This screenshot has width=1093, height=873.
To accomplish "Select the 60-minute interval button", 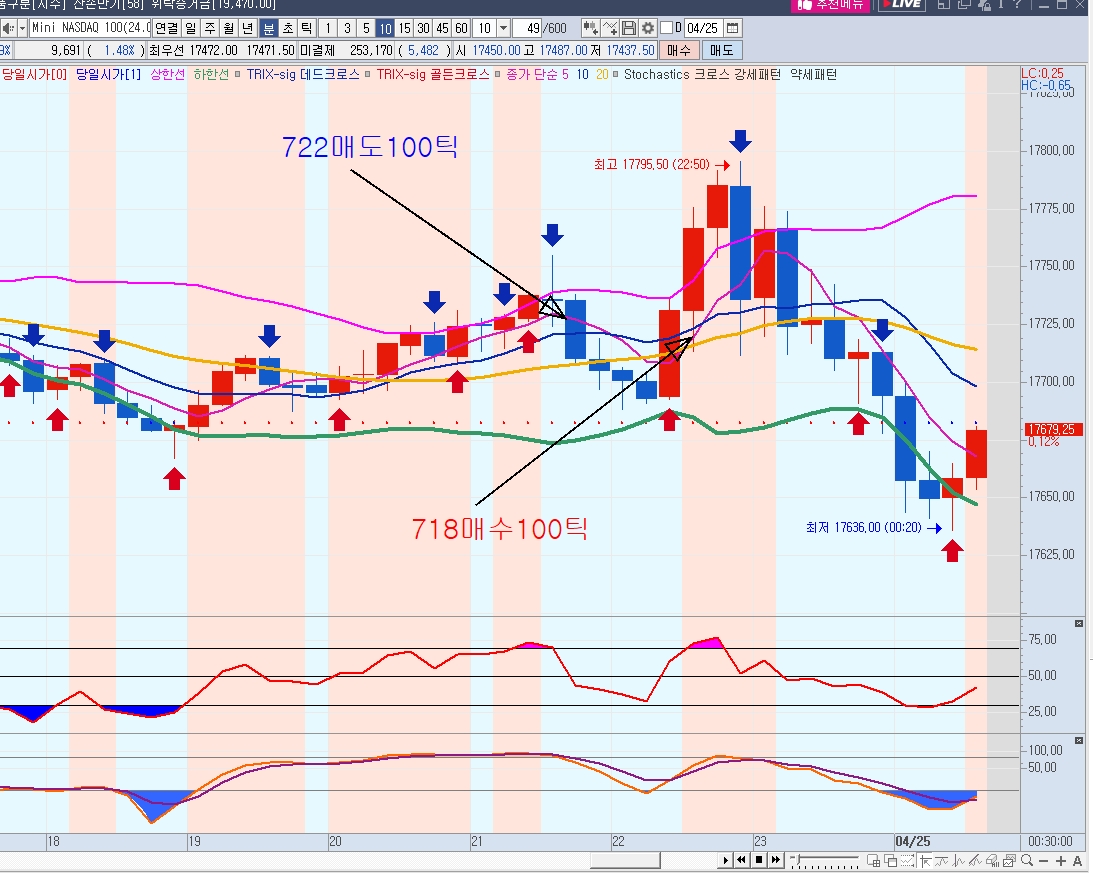I will (x=461, y=28).
